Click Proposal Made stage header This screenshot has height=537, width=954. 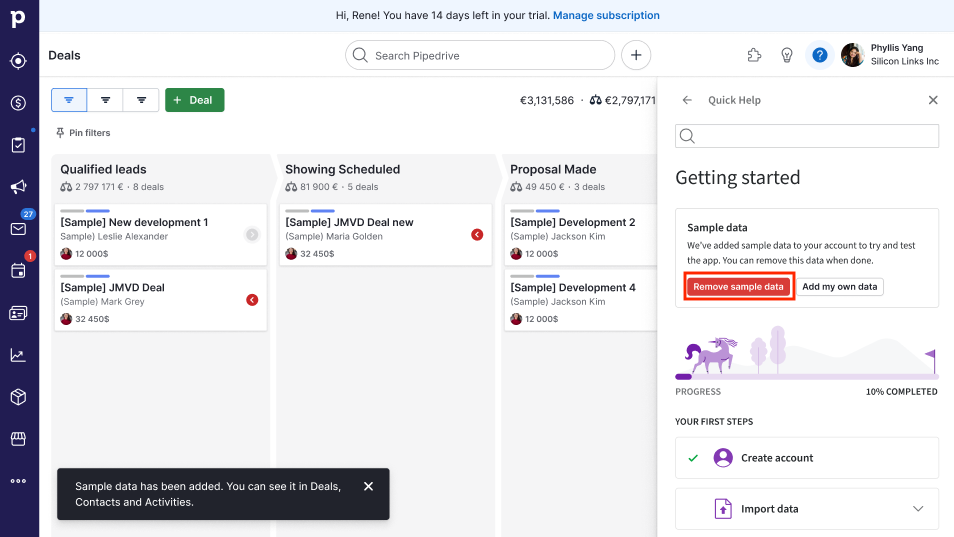(553, 169)
